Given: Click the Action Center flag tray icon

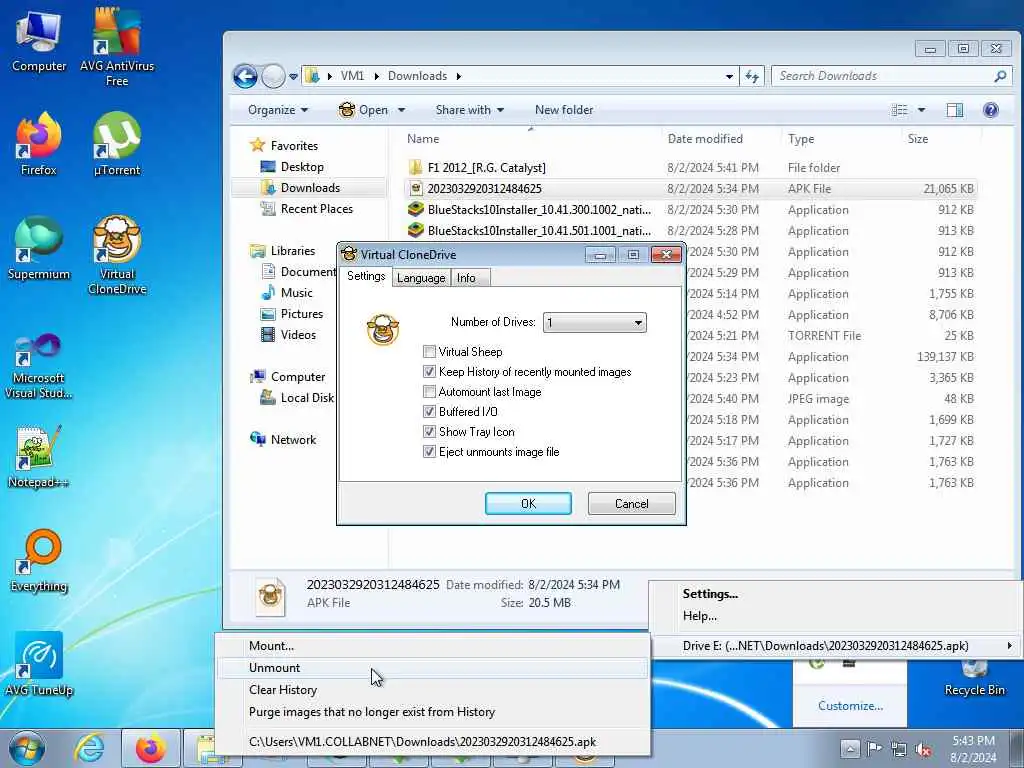Looking at the screenshot, I should (874, 748).
